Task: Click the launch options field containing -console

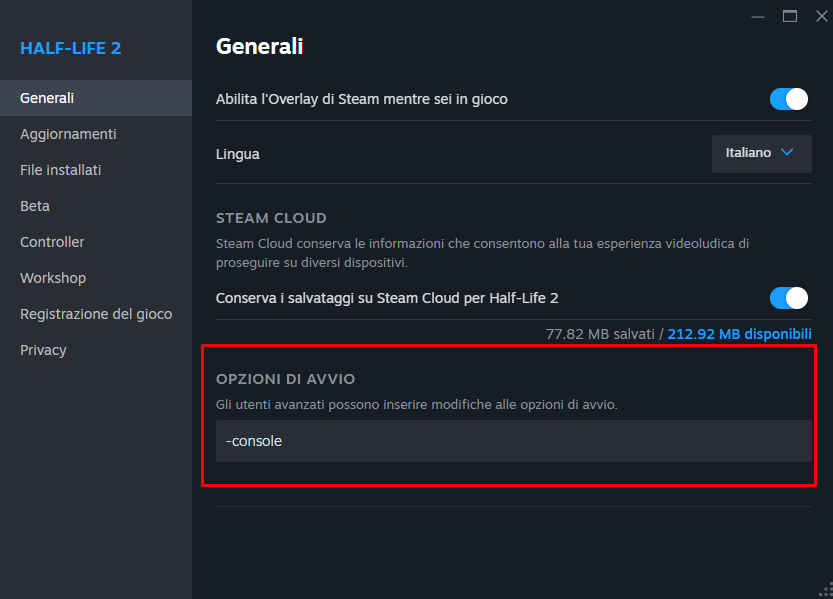Action: pos(513,441)
